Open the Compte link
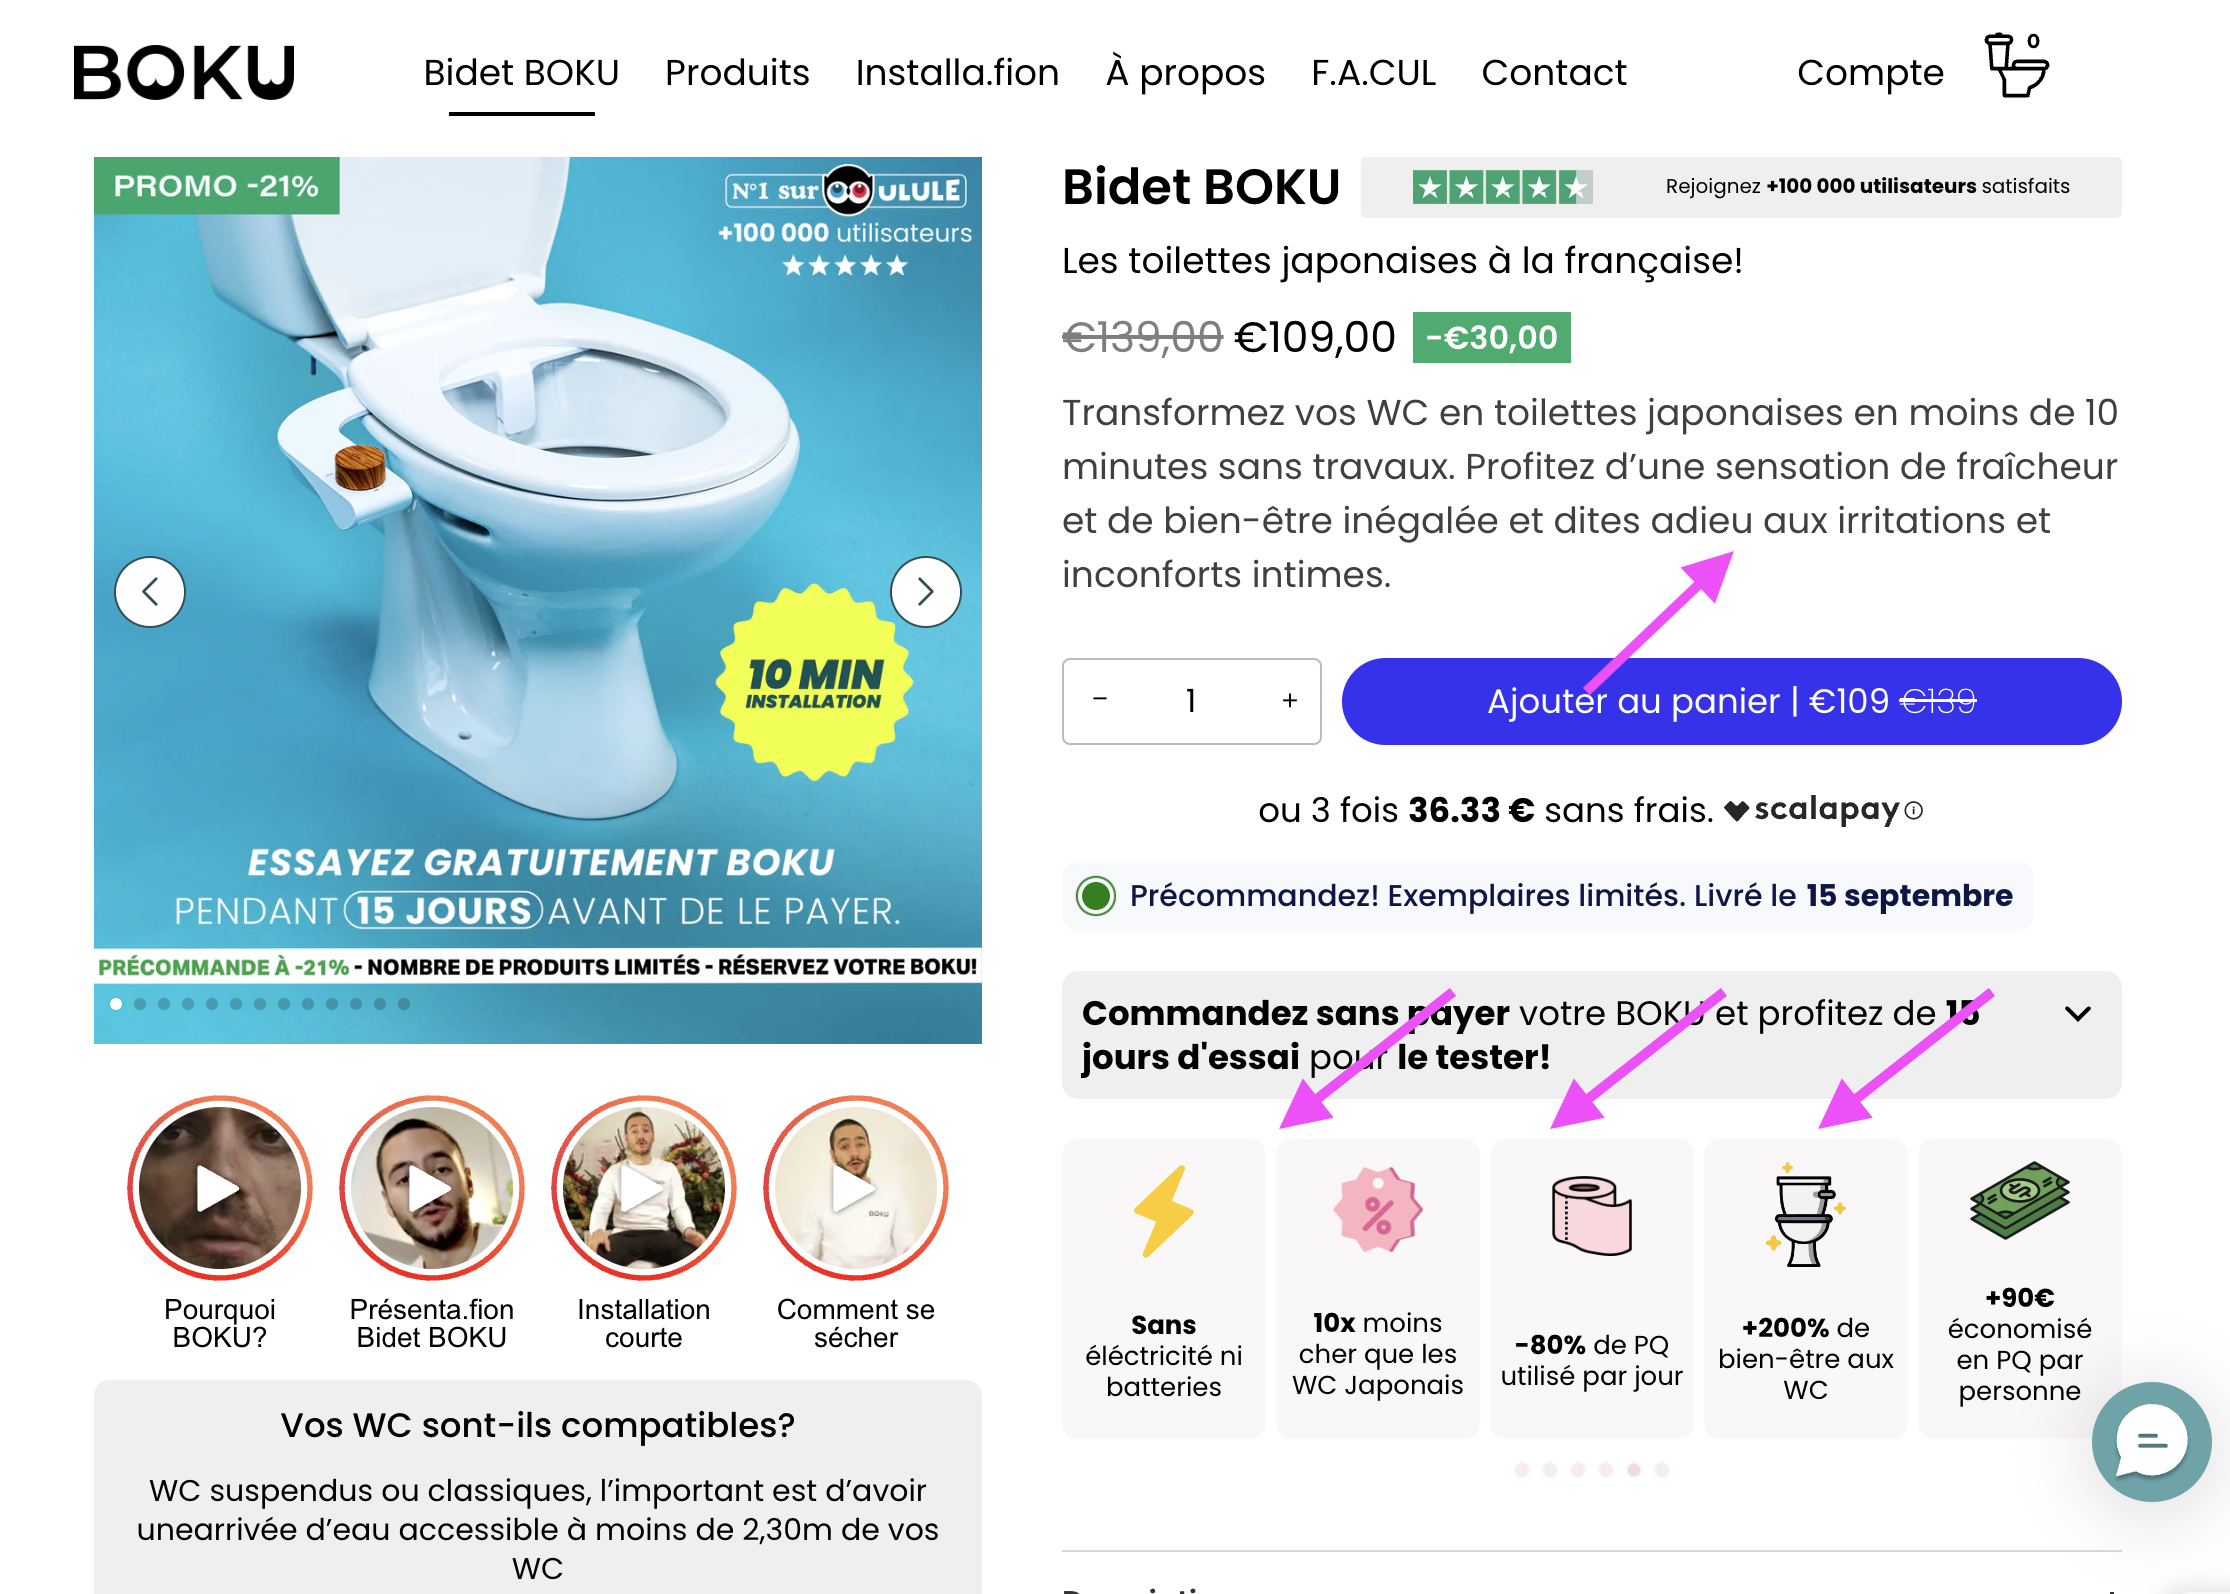Screen dimensions: 2230x1594 coord(1870,73)
